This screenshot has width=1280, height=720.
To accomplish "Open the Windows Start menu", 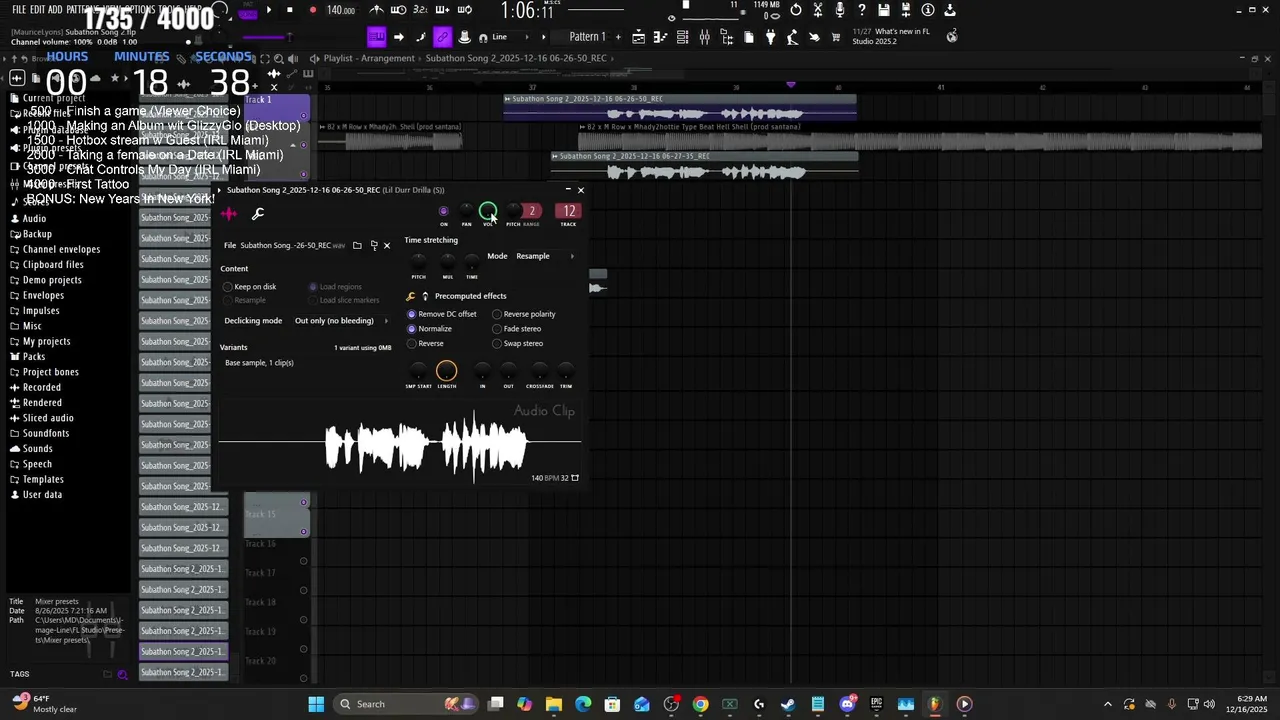I will (x=316, y=704).
